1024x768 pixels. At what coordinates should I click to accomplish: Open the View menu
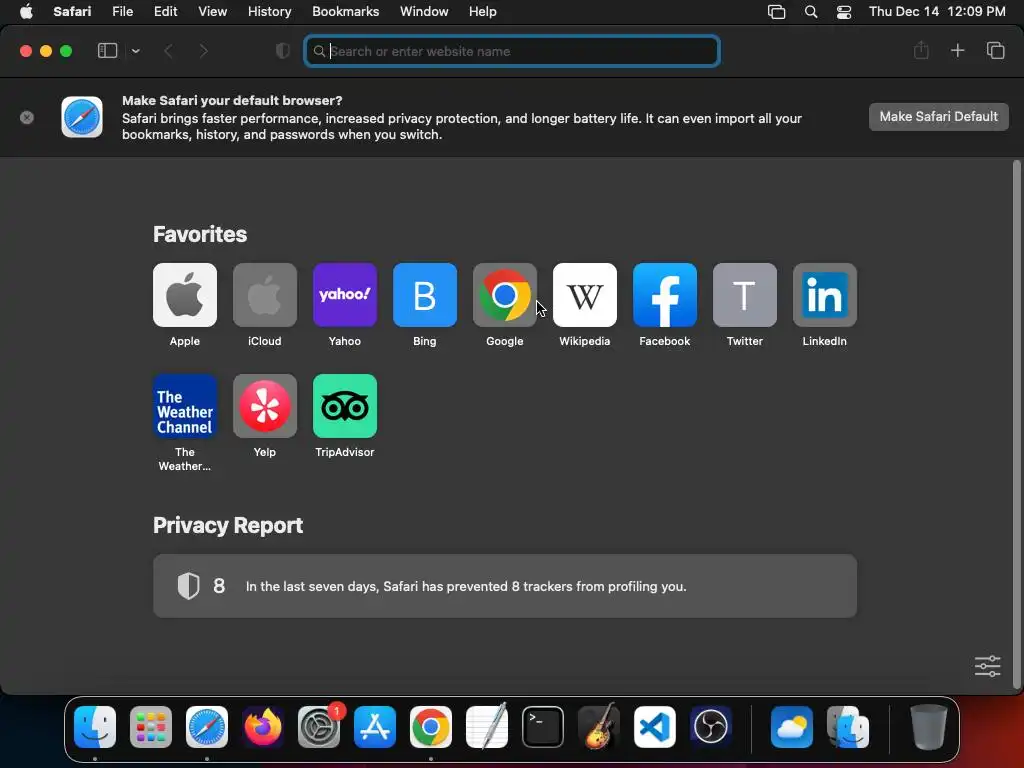coord(212,12)
